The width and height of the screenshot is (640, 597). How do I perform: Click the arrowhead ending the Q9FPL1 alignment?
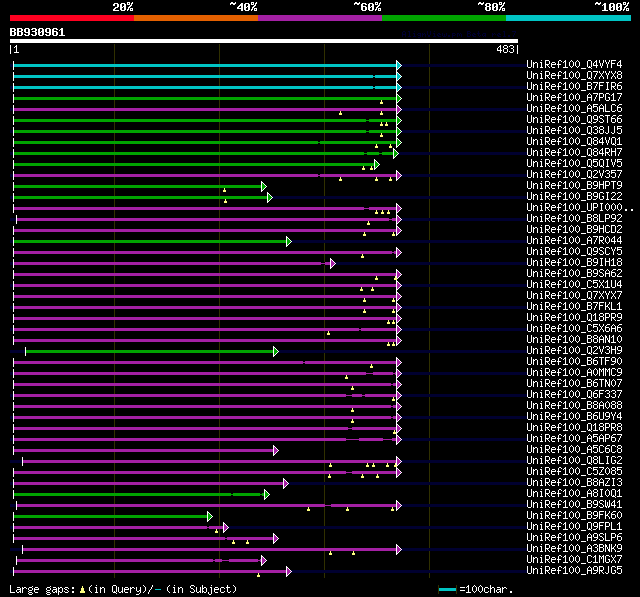click(x=226, y=528)
